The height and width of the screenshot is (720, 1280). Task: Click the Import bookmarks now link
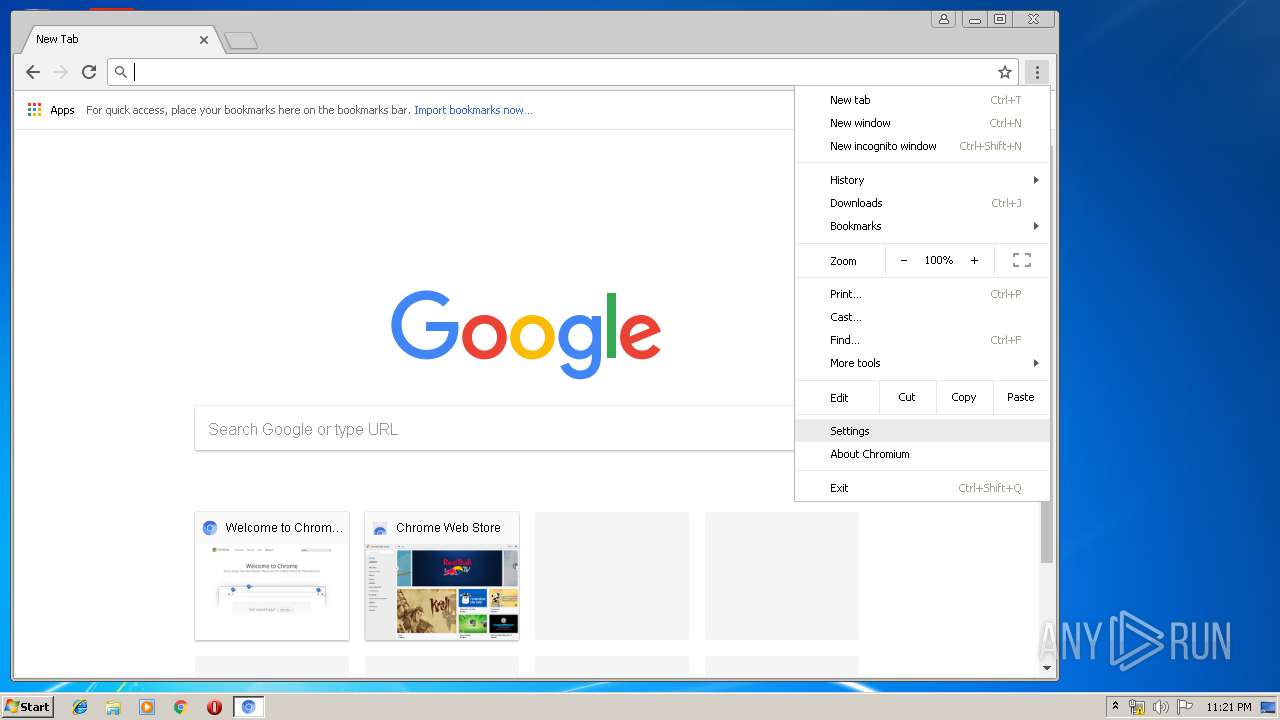[x=473, y=110]
